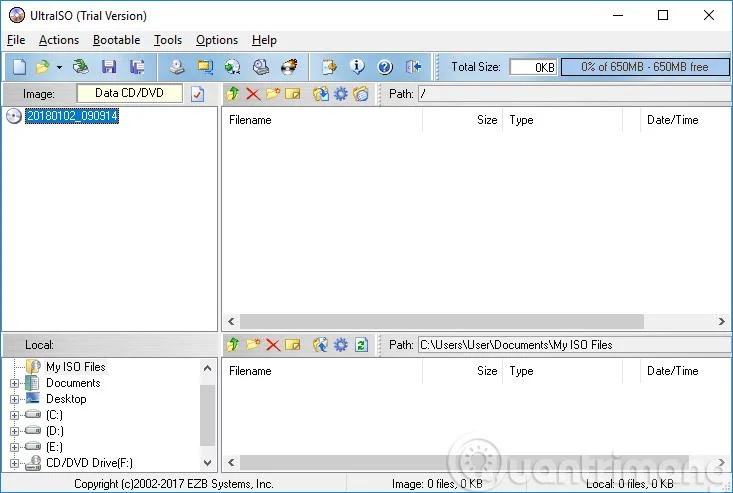Go up a folder in the Local pane toolbar
Image resolution: width=733 pixels, height=493 pixels.
tap(232, 345)
